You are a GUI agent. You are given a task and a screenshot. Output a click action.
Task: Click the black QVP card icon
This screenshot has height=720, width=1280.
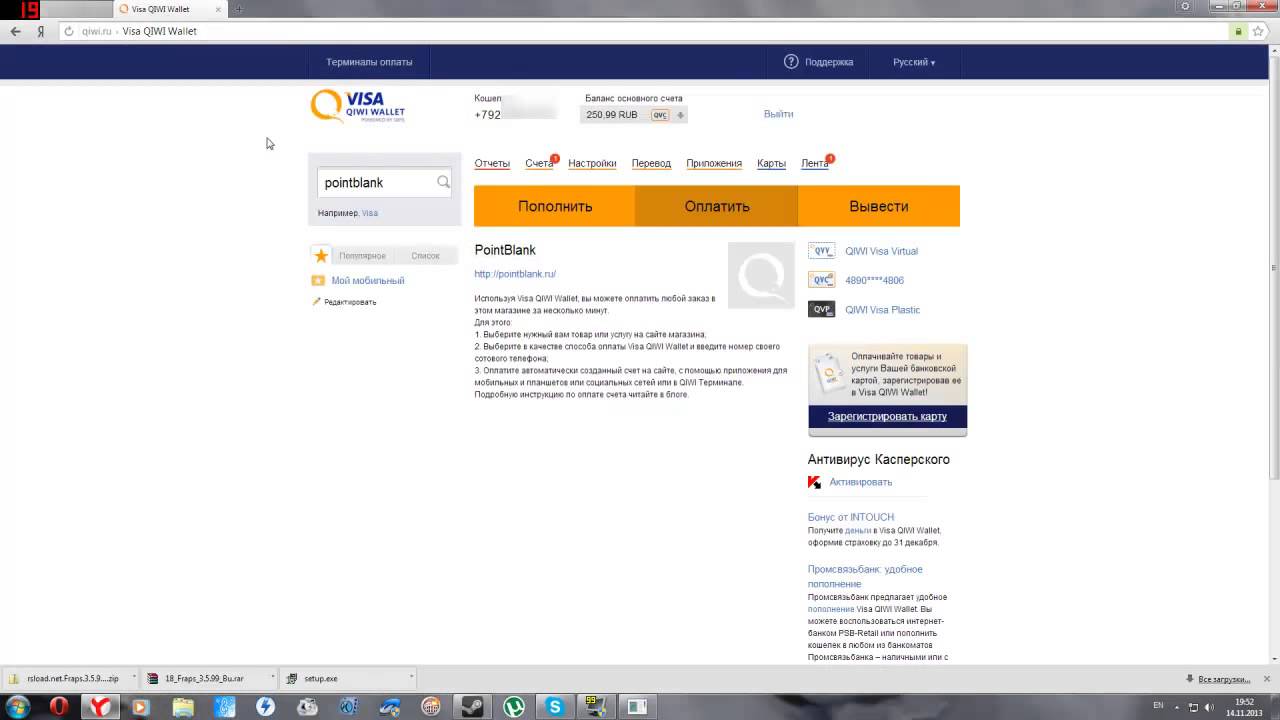pos(821,309)
